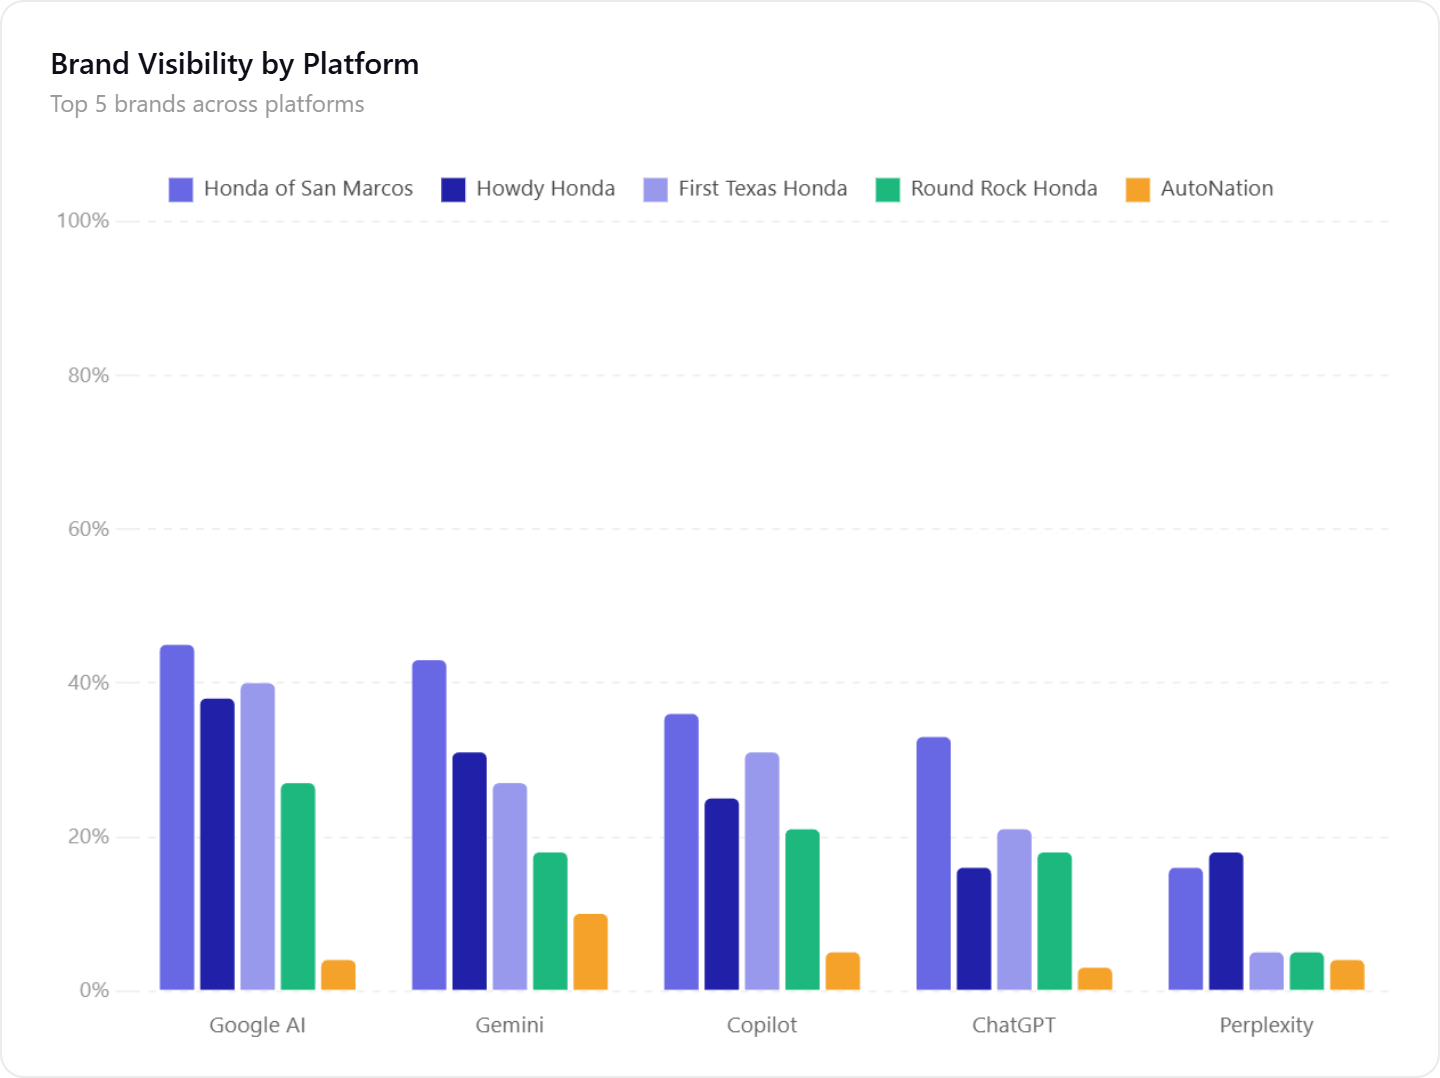Click the Honda of San Marcos legend marker
The height and width of the screenshot is (1078, 1440).
pyautogui.click(x=180, y=188)
